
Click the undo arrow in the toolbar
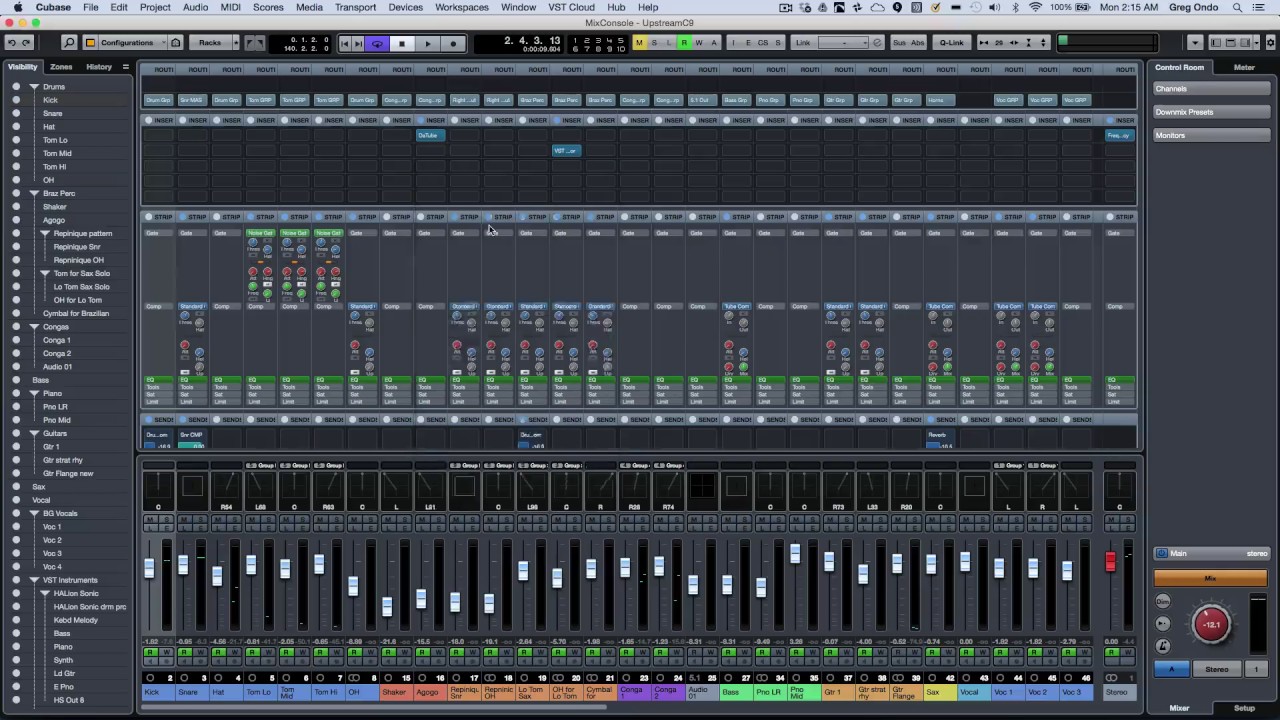point(11,43)
